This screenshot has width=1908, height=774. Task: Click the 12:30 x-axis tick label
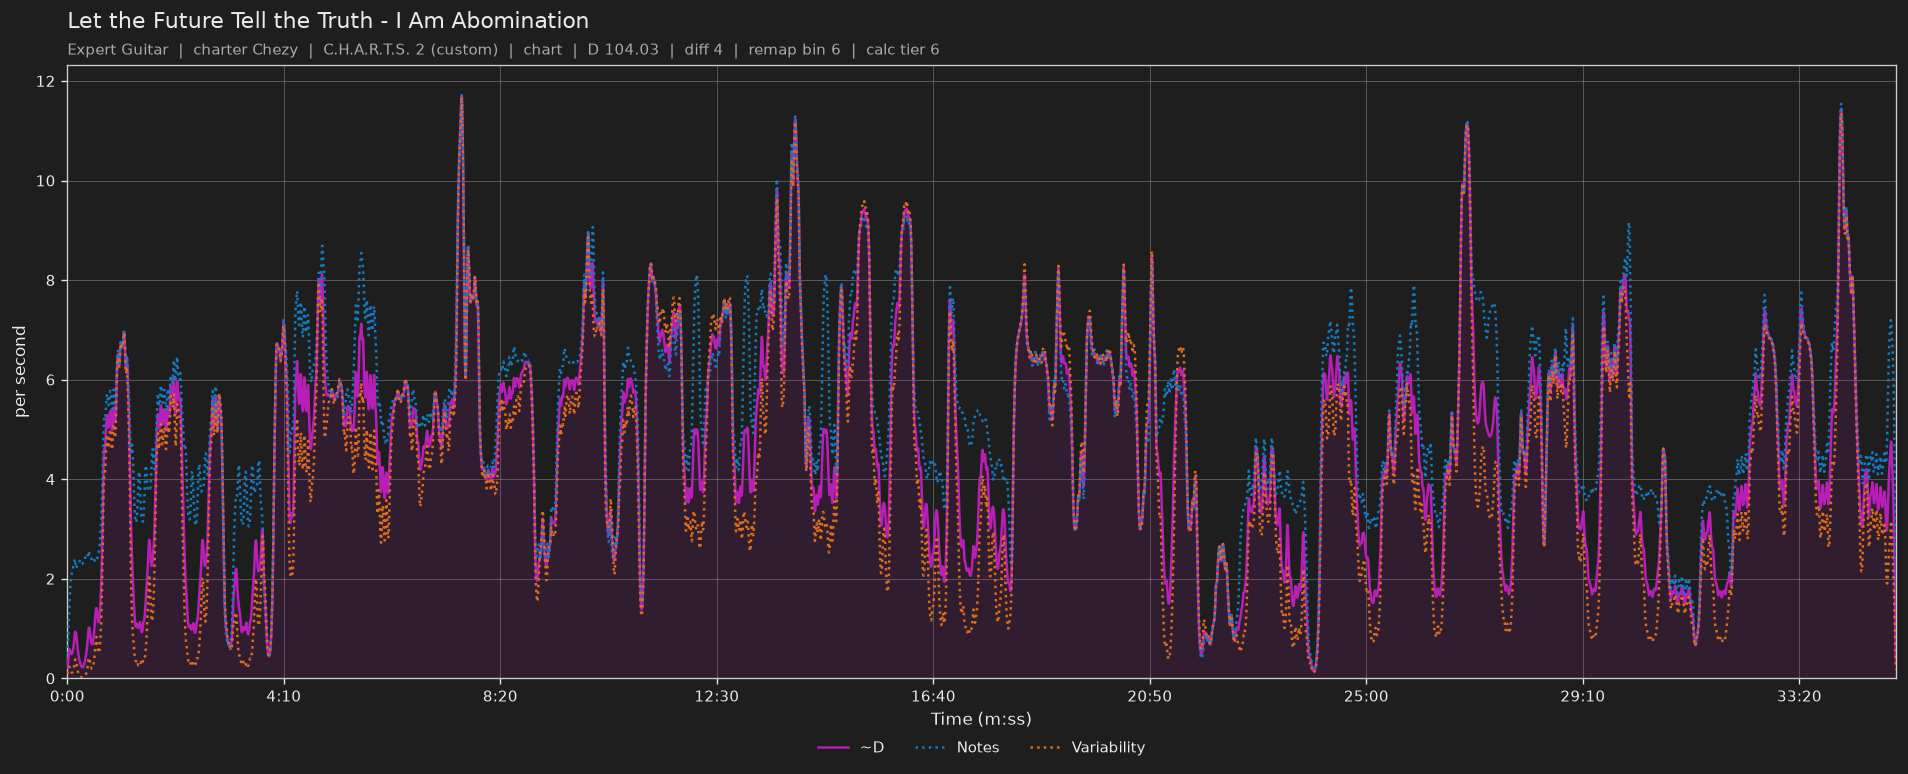point(717,696)
